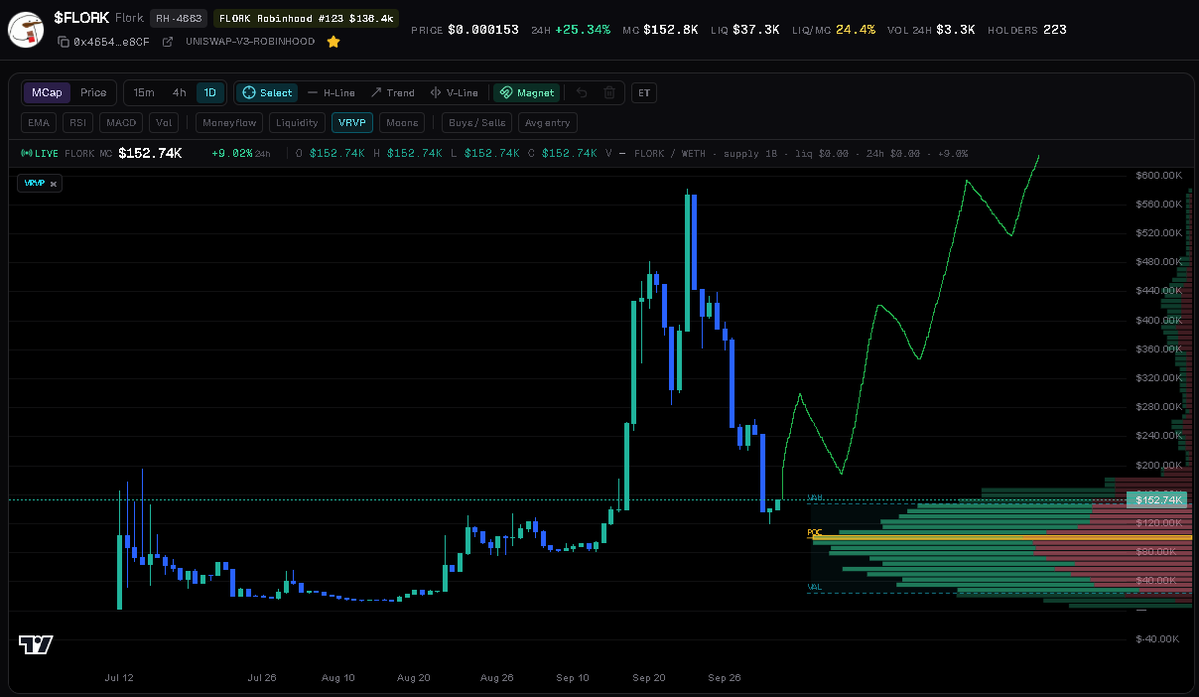This screenshot has height=697, width=1199.
Task: Activate the Select crosshair tool
Action: click(x=267, y=92)
